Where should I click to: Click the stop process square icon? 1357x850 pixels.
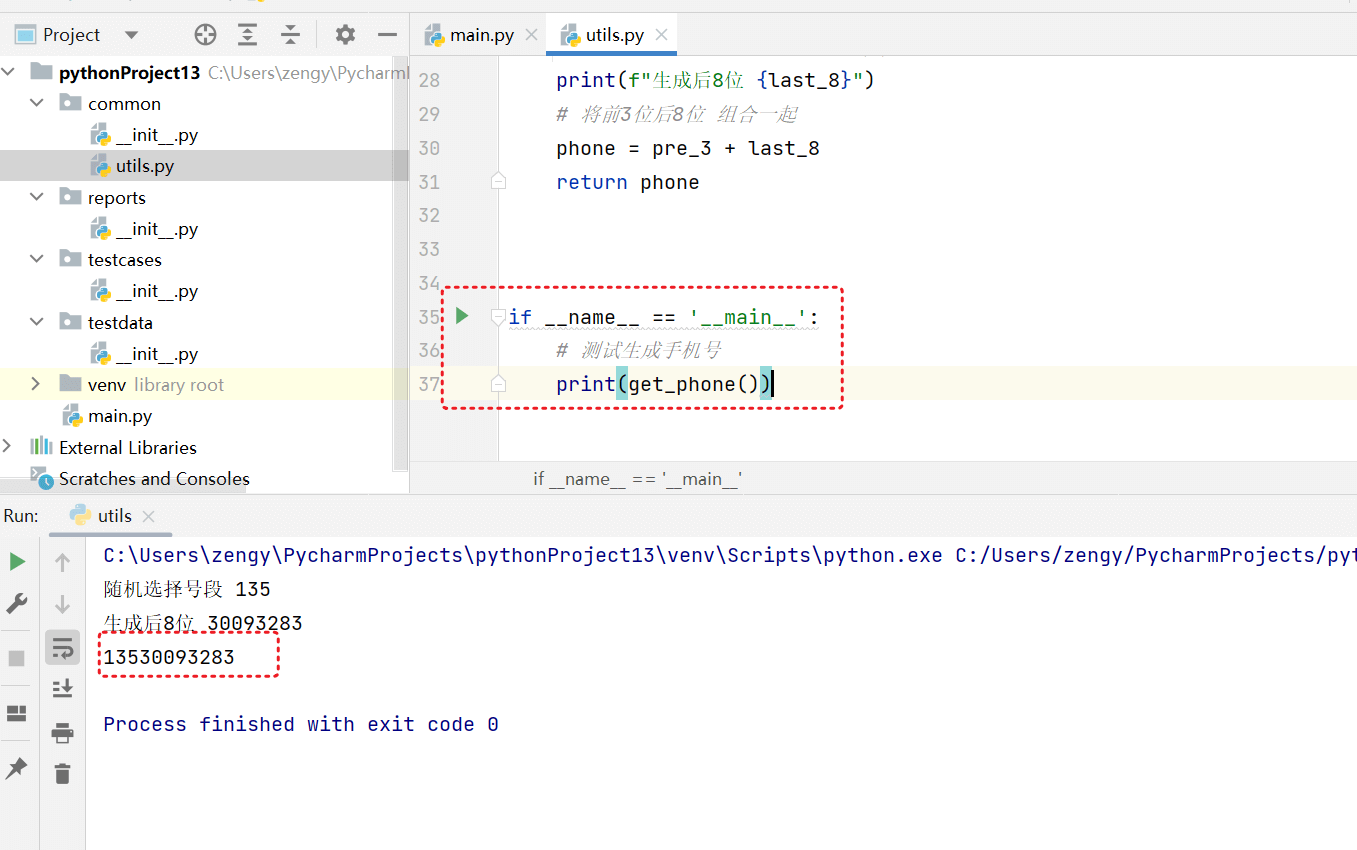17,658
